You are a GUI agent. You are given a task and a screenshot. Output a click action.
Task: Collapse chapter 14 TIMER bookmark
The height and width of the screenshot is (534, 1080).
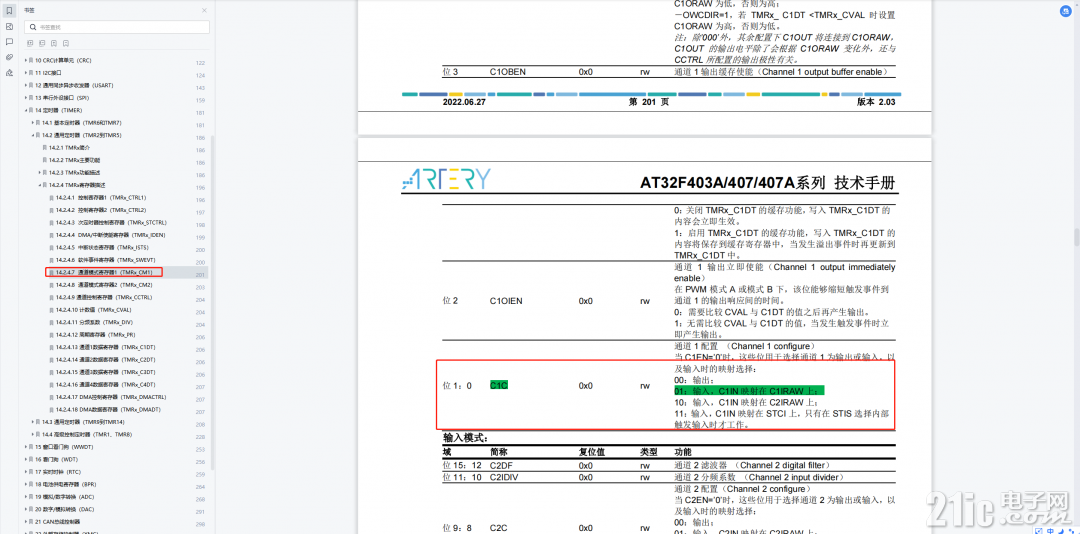[x=25, y=110]
